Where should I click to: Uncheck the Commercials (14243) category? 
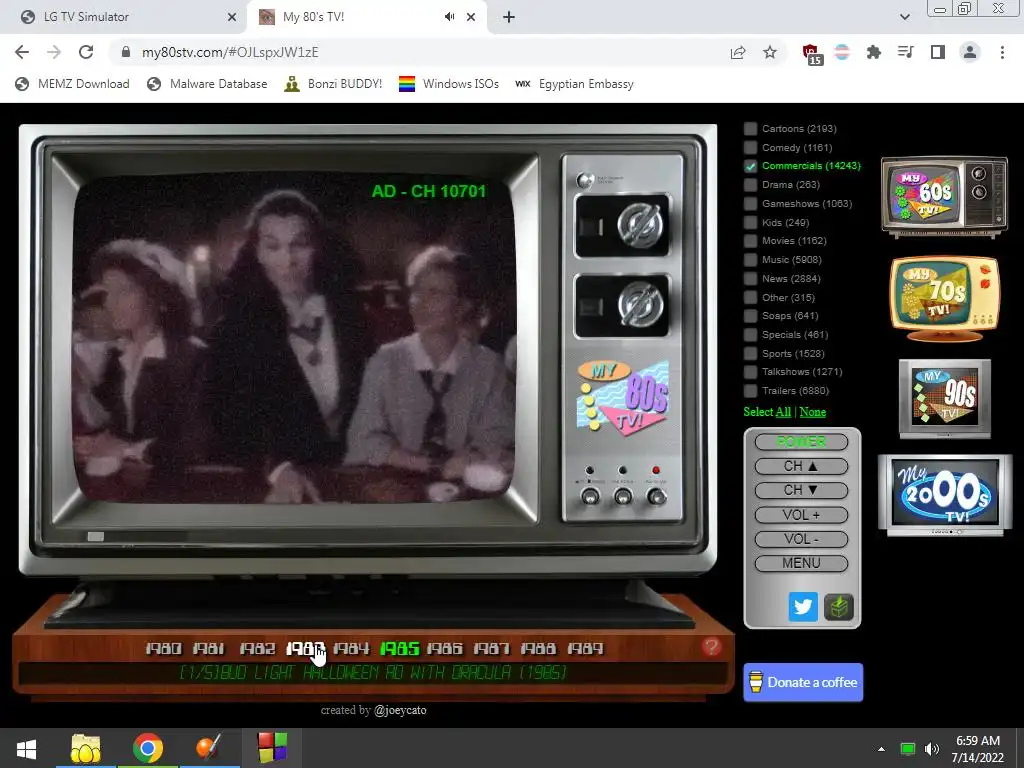tap(751, 166)
